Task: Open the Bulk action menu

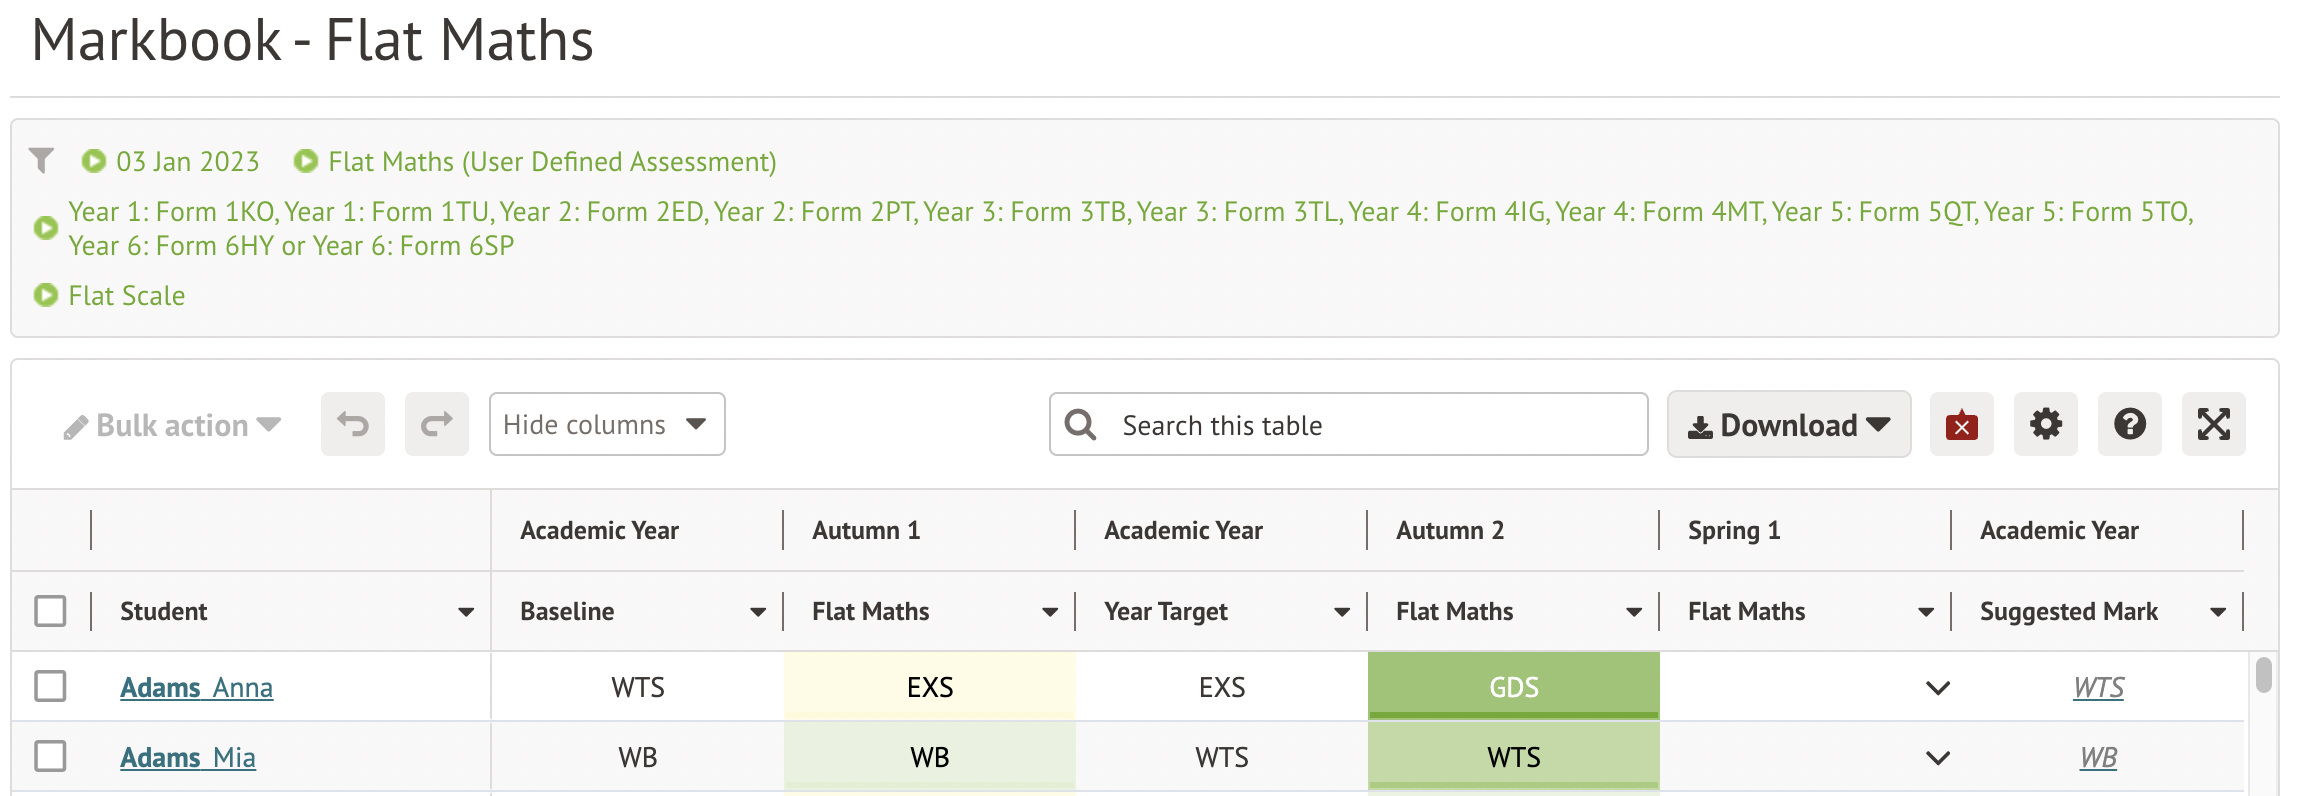Action: [x=172, y=426]
